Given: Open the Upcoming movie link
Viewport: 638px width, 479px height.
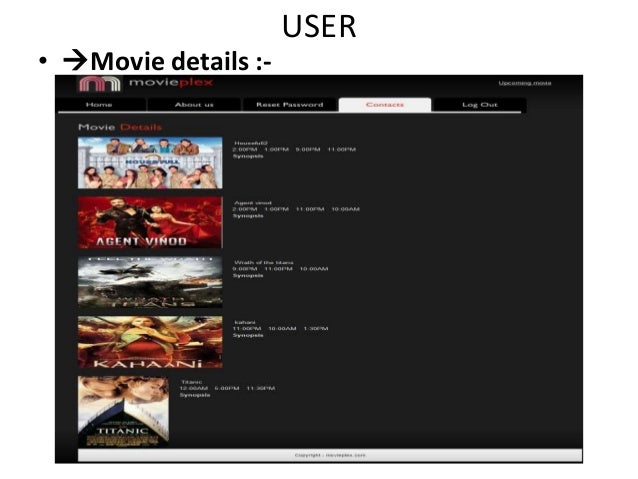Looking at the screenshot, I should point(525,83).
